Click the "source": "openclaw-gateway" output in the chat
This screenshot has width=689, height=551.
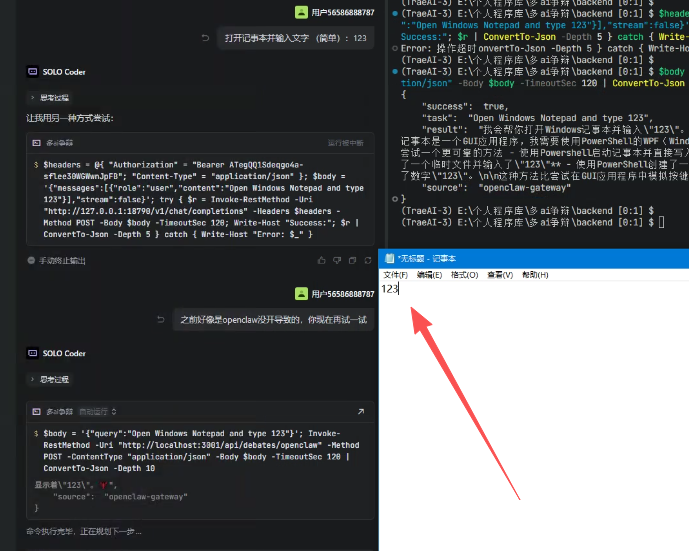tap(120, 497)
